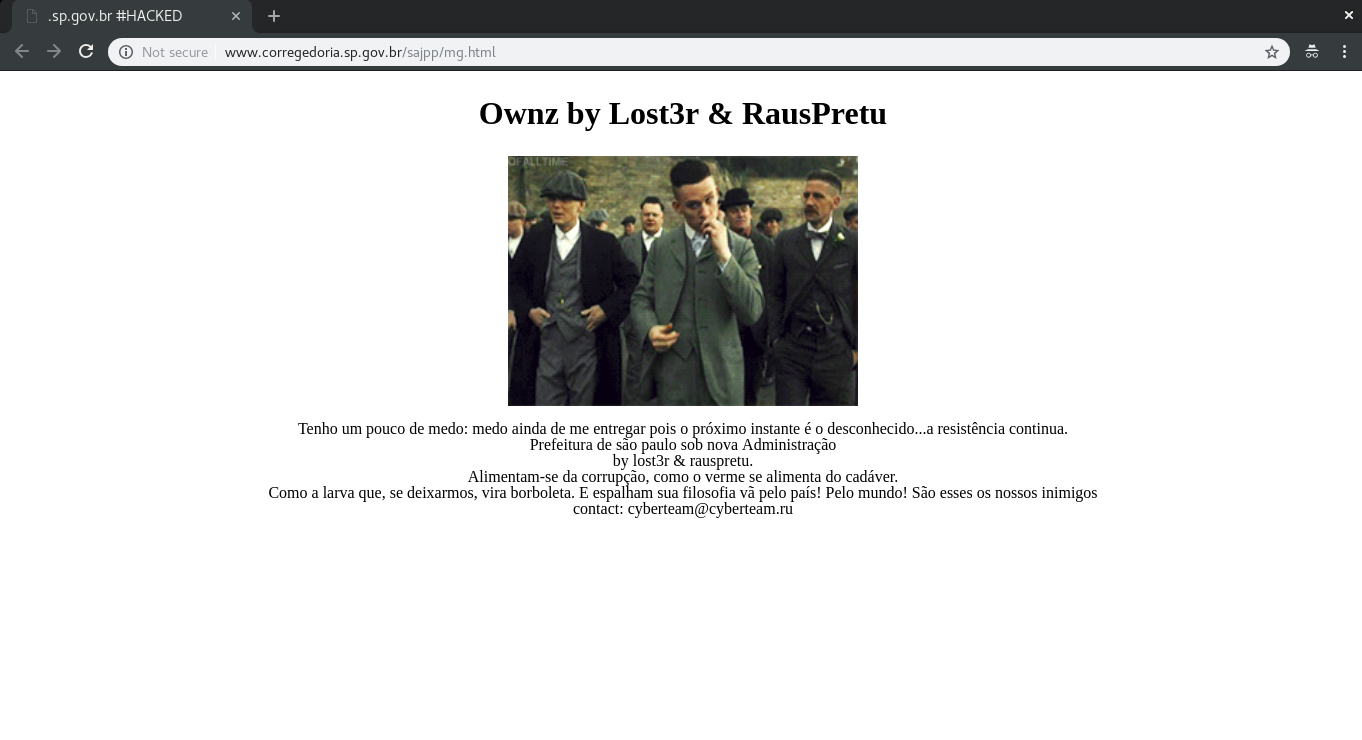Image resolution: width=1362 pixels, height=740 pixels.
Task: Click contact line cyberteam@cyberteam.ru
Action: click(683, 508)
